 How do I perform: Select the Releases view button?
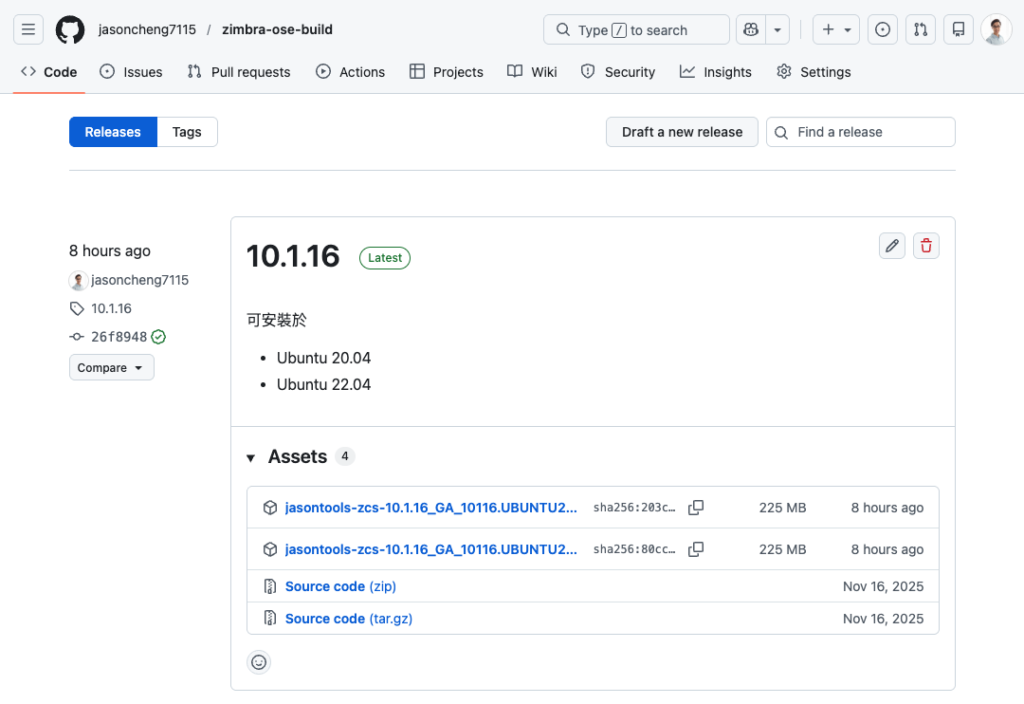pos(113,132)
